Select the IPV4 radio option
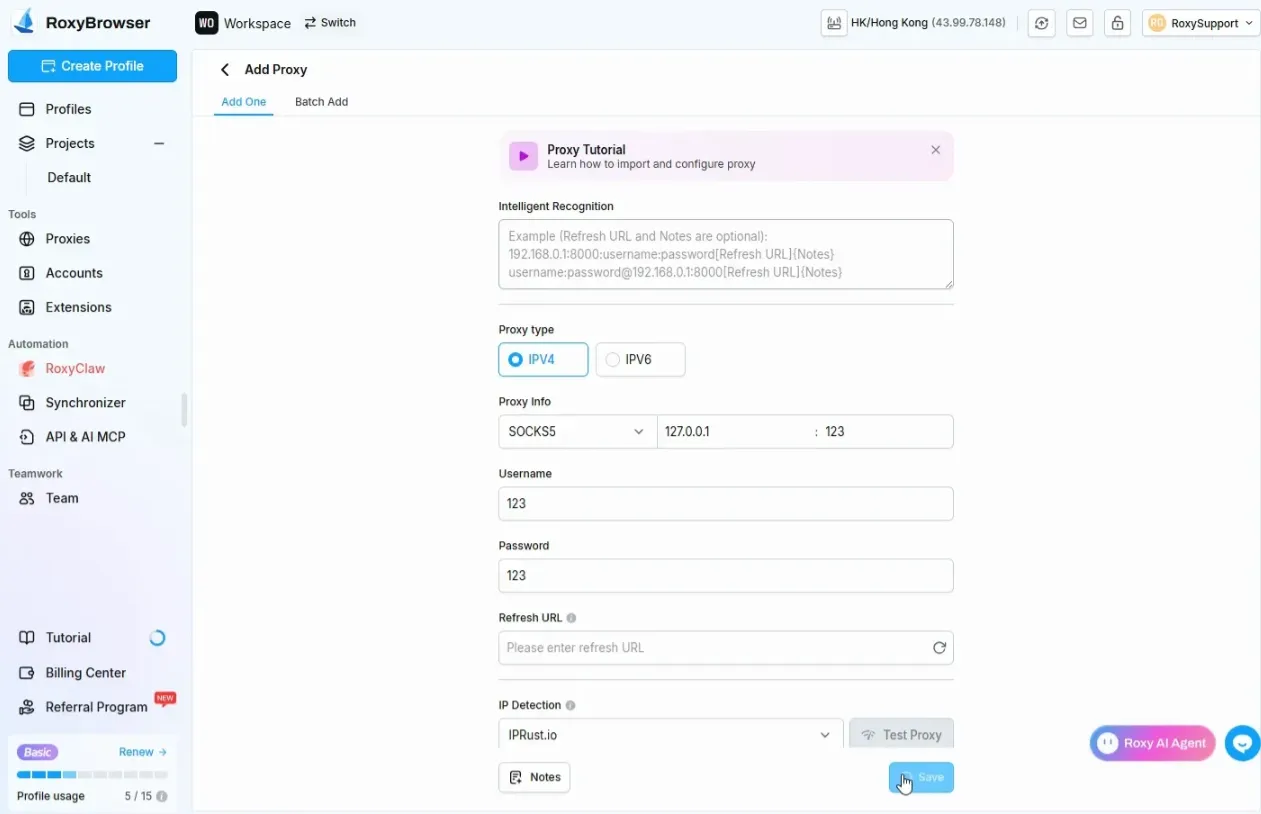Screen dimensions: 1261x814 [x=543, y=359]
